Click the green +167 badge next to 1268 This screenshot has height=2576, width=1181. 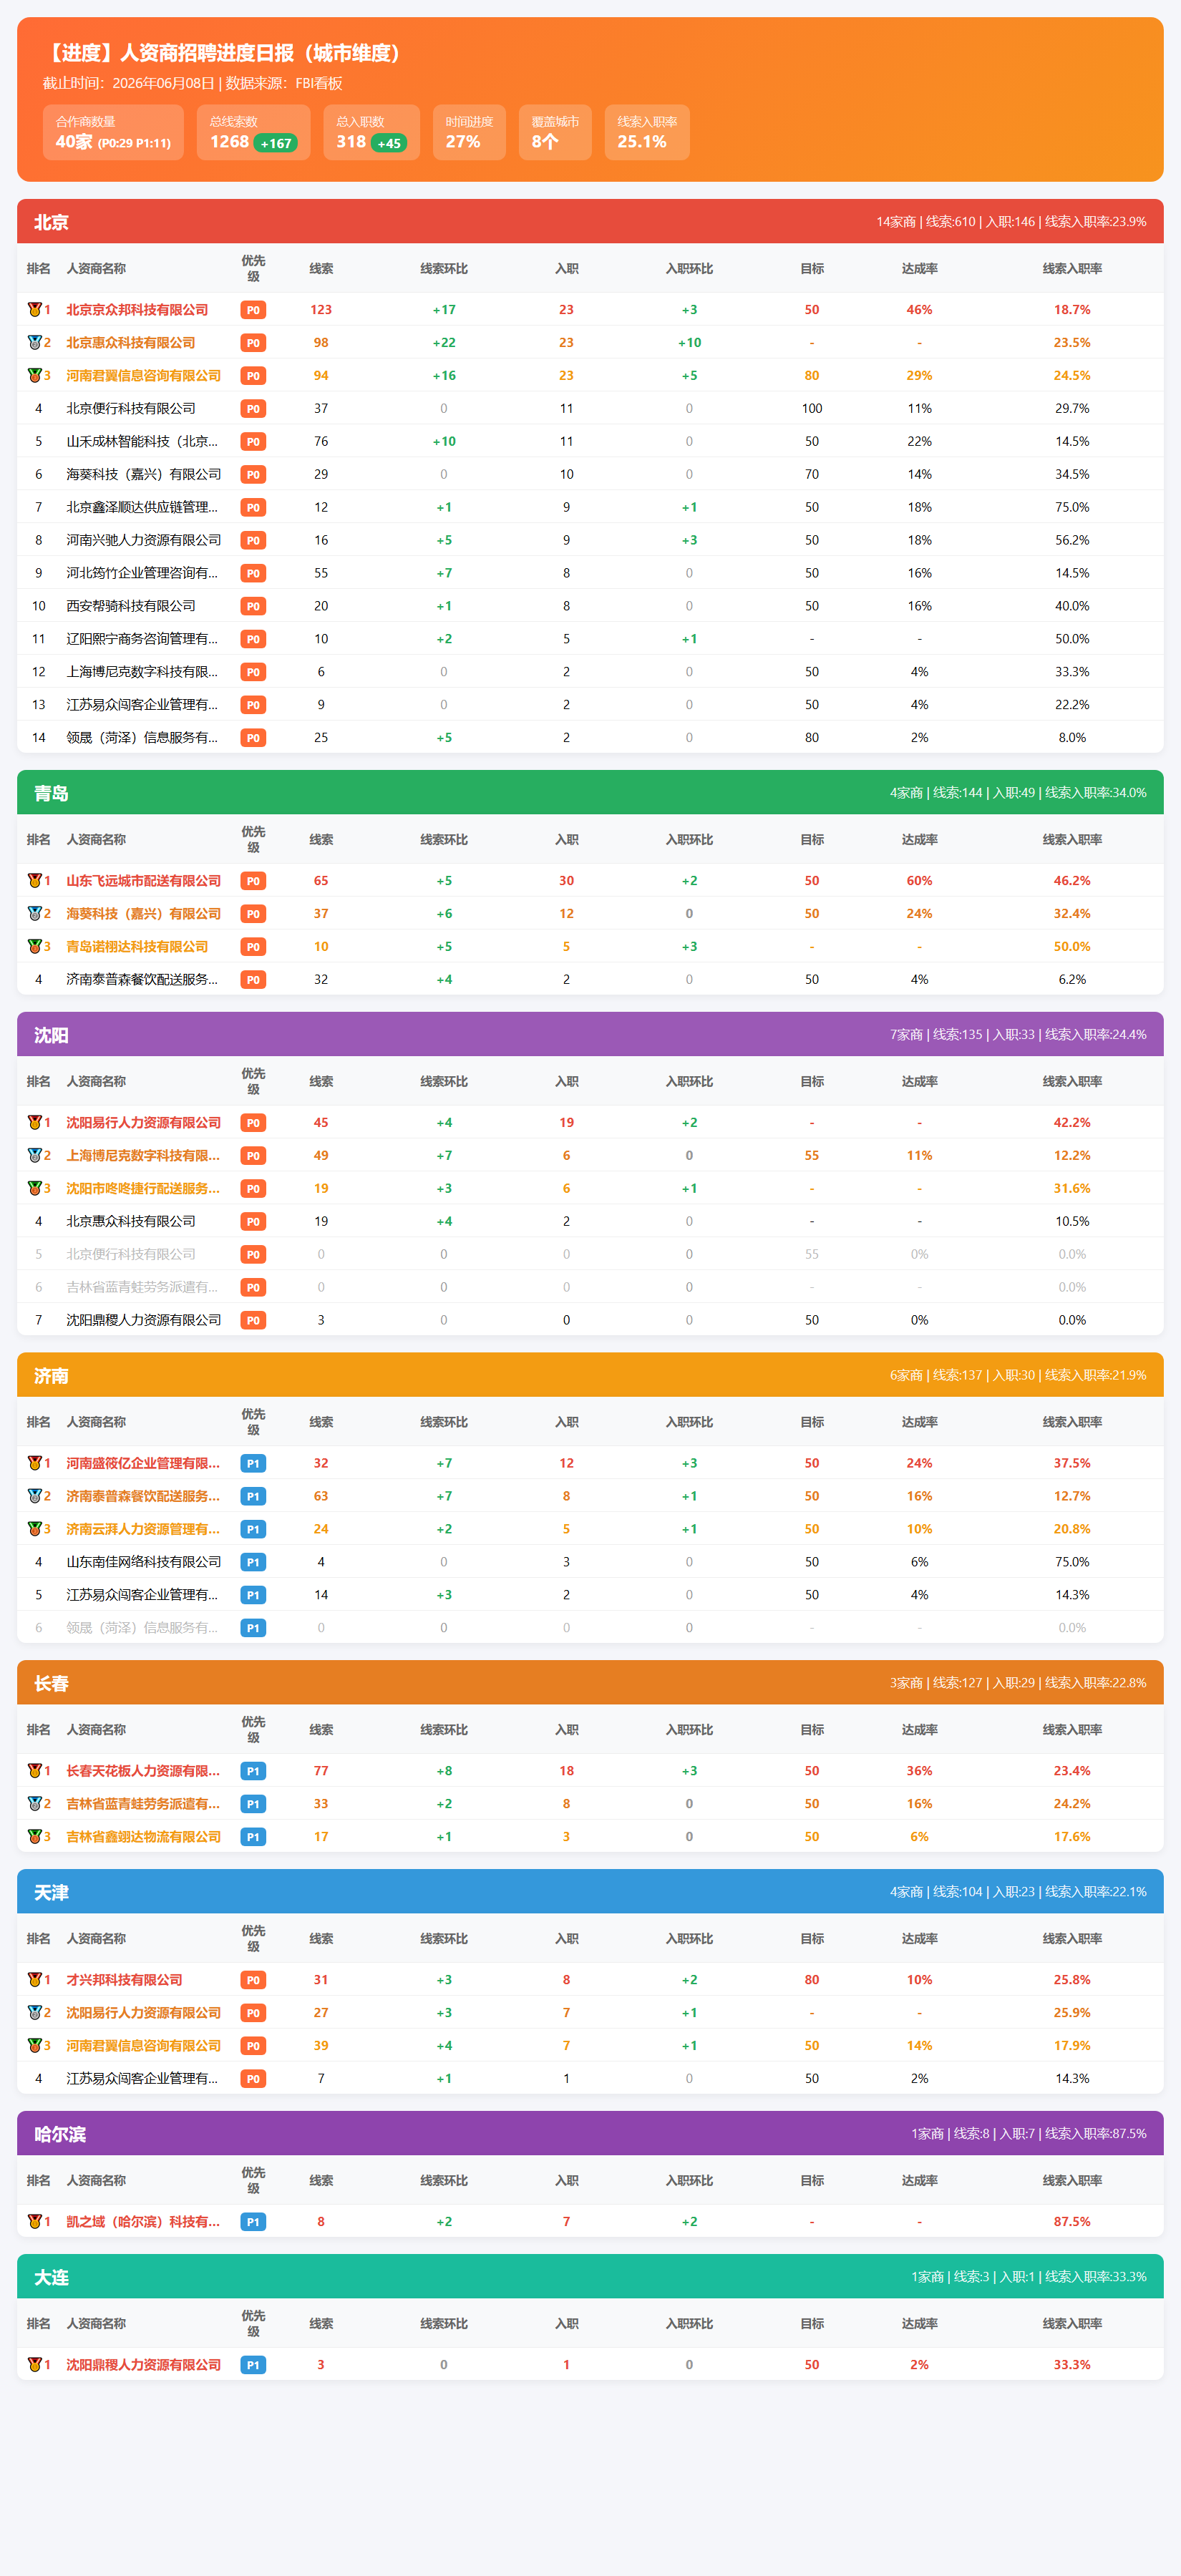point(276,143)
